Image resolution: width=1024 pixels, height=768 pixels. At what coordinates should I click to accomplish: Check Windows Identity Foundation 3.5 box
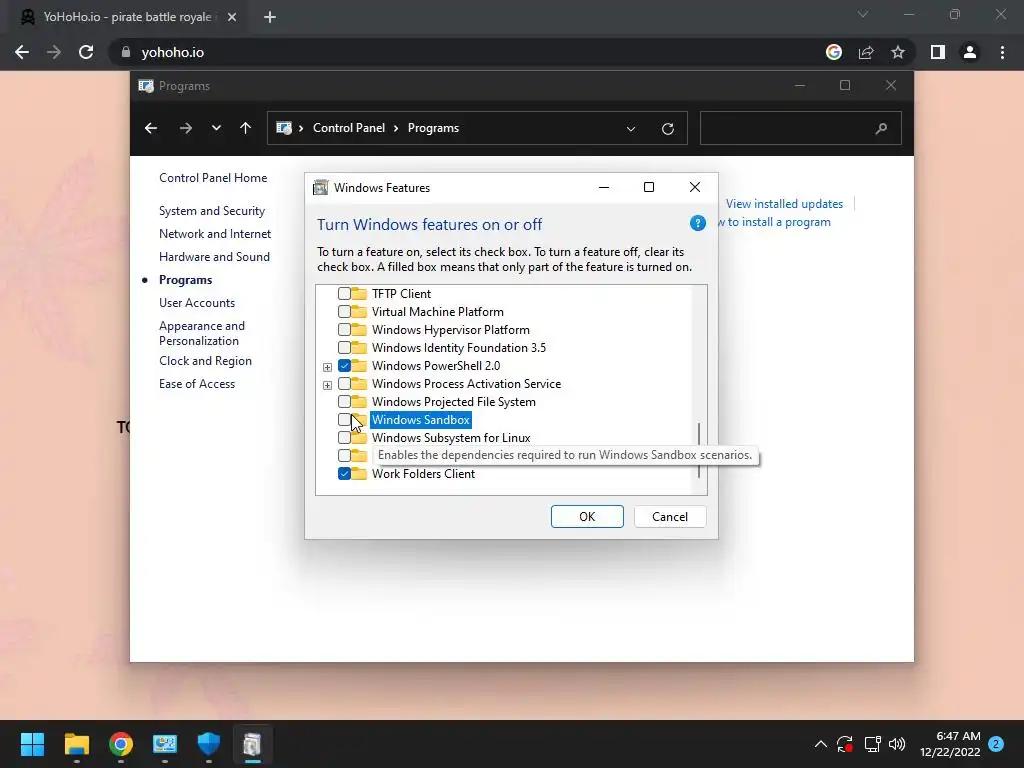click(x=344, y=347)
